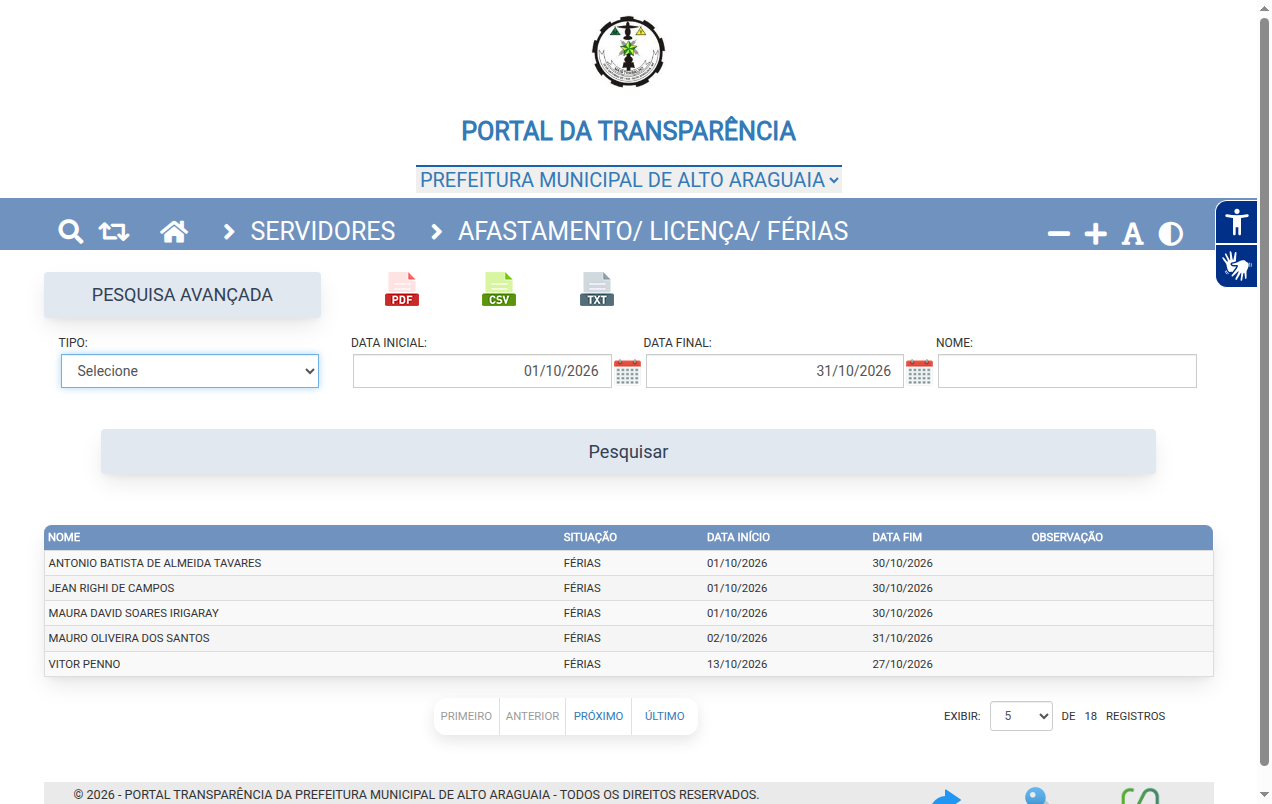Viewport: 1272px width, 804px height.
Task: Export results as PDF
Action: pyautogui.click(x=402, y=289)
